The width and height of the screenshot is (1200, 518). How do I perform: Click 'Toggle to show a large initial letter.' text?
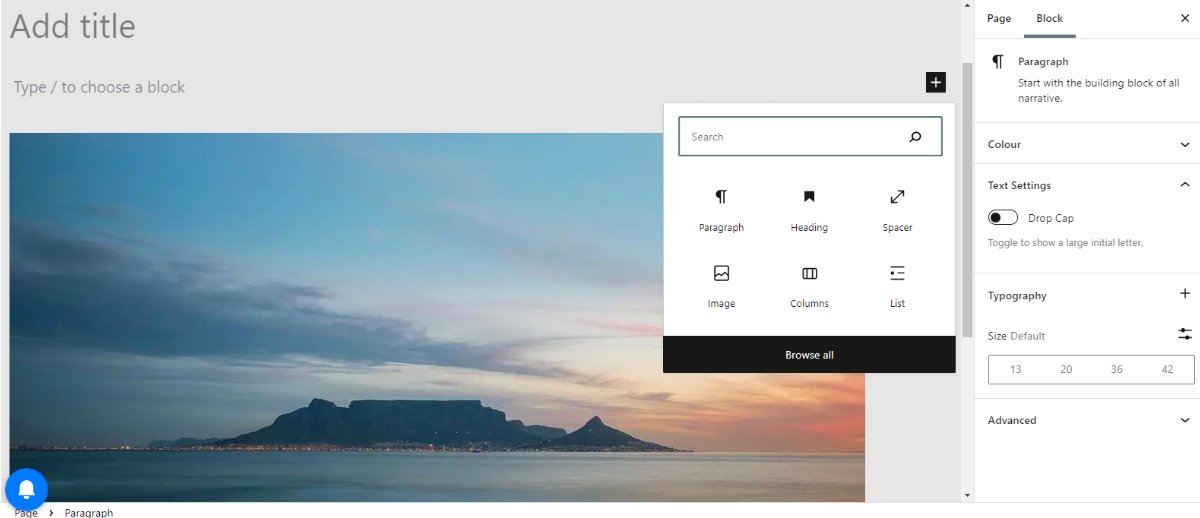1065,242
